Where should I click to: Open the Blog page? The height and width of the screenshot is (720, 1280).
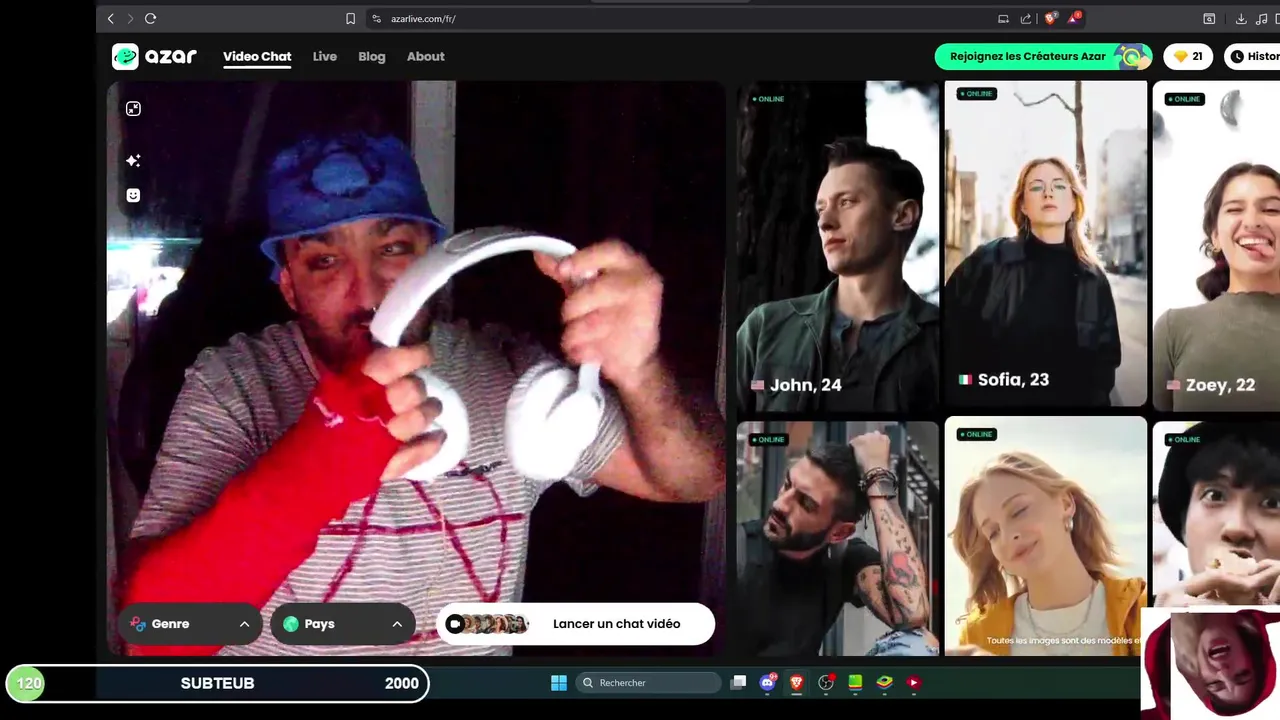[x=372, y=57]
